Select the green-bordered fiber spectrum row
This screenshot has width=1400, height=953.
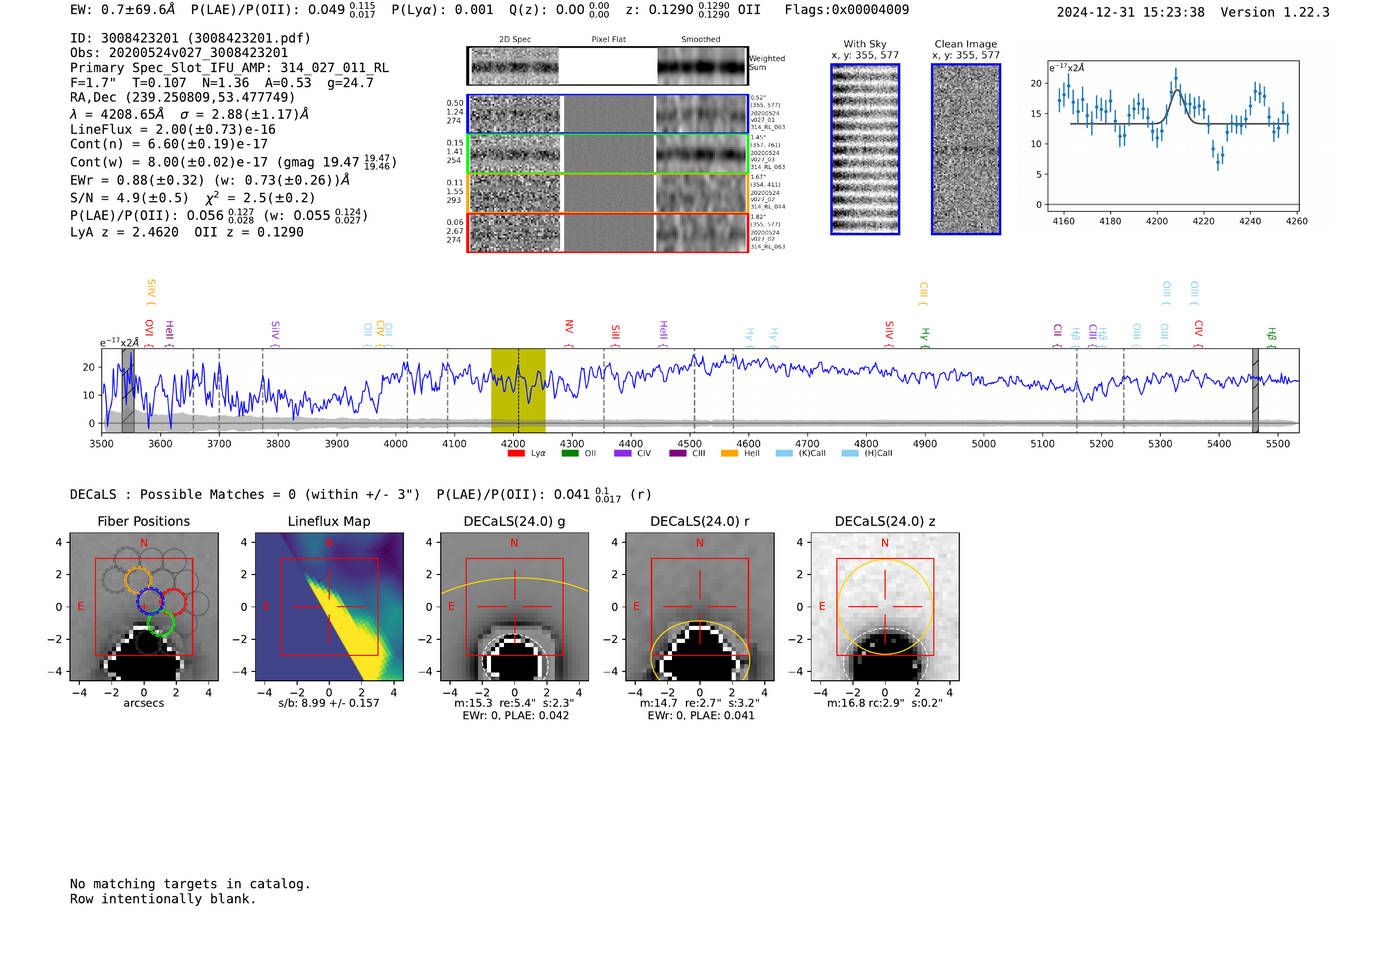tap(607, 154)
